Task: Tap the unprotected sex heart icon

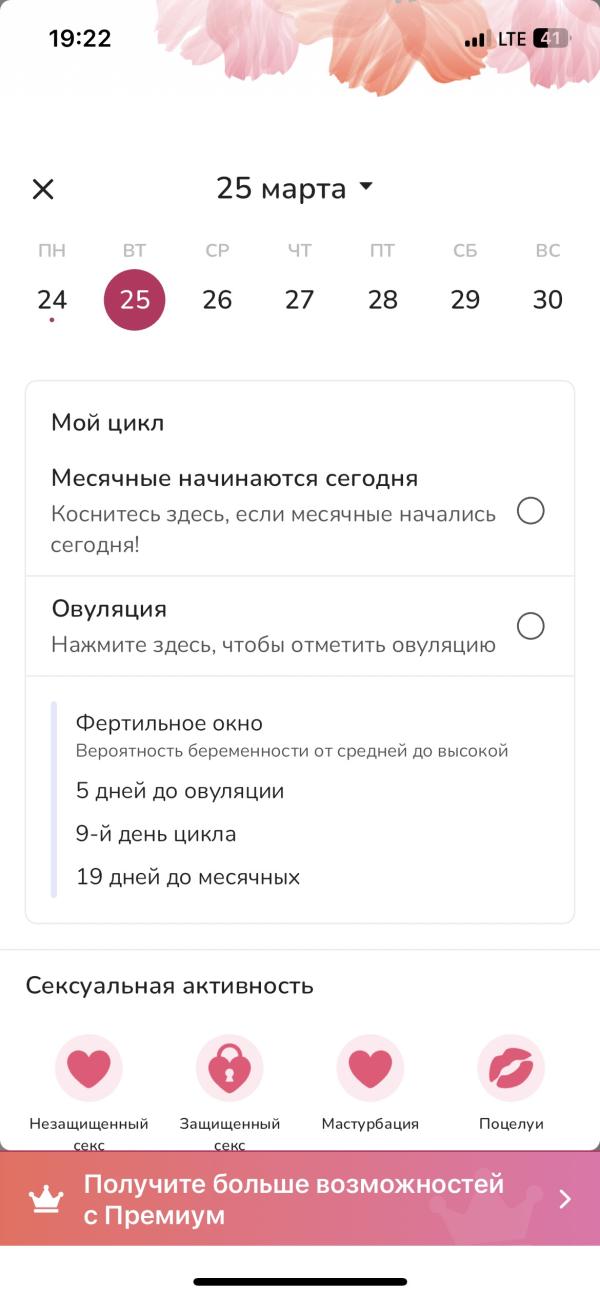Action: [x=88, y=1069]
